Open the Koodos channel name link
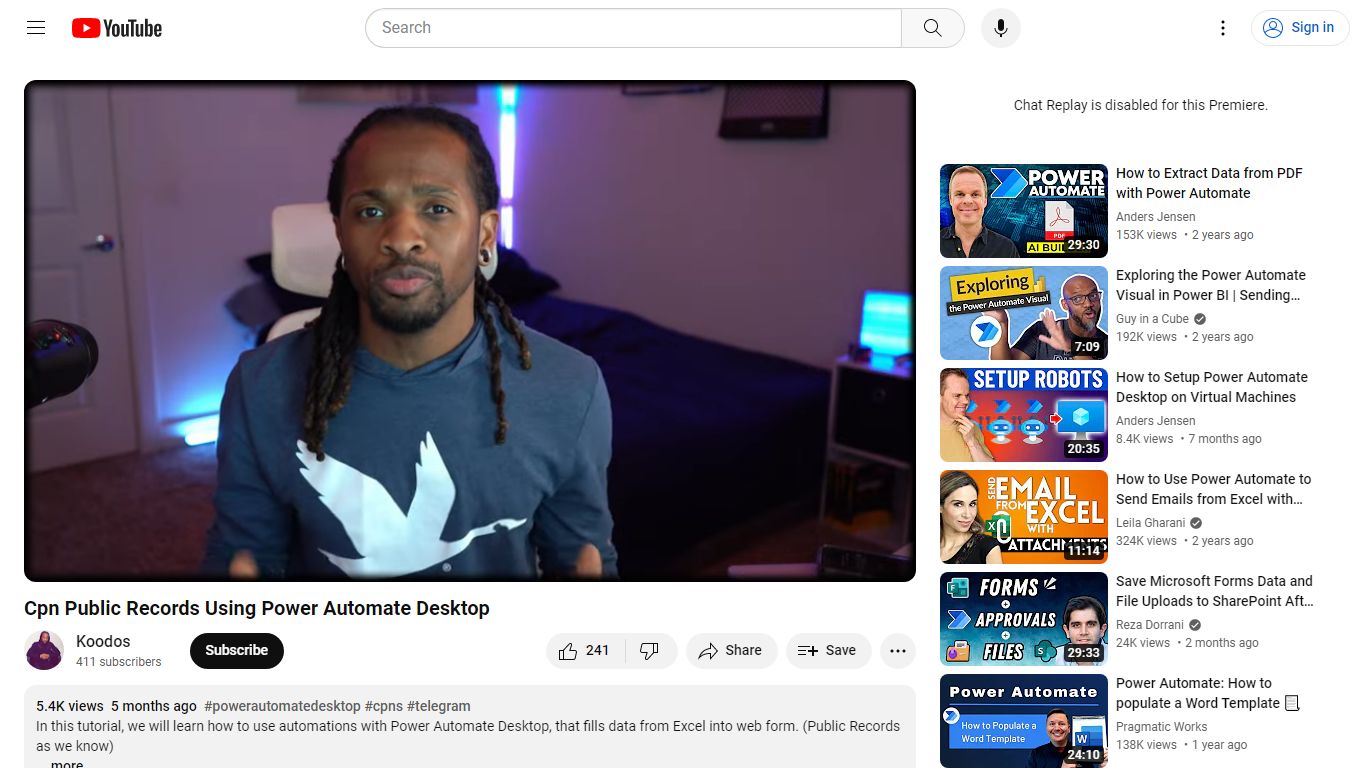 103,641
